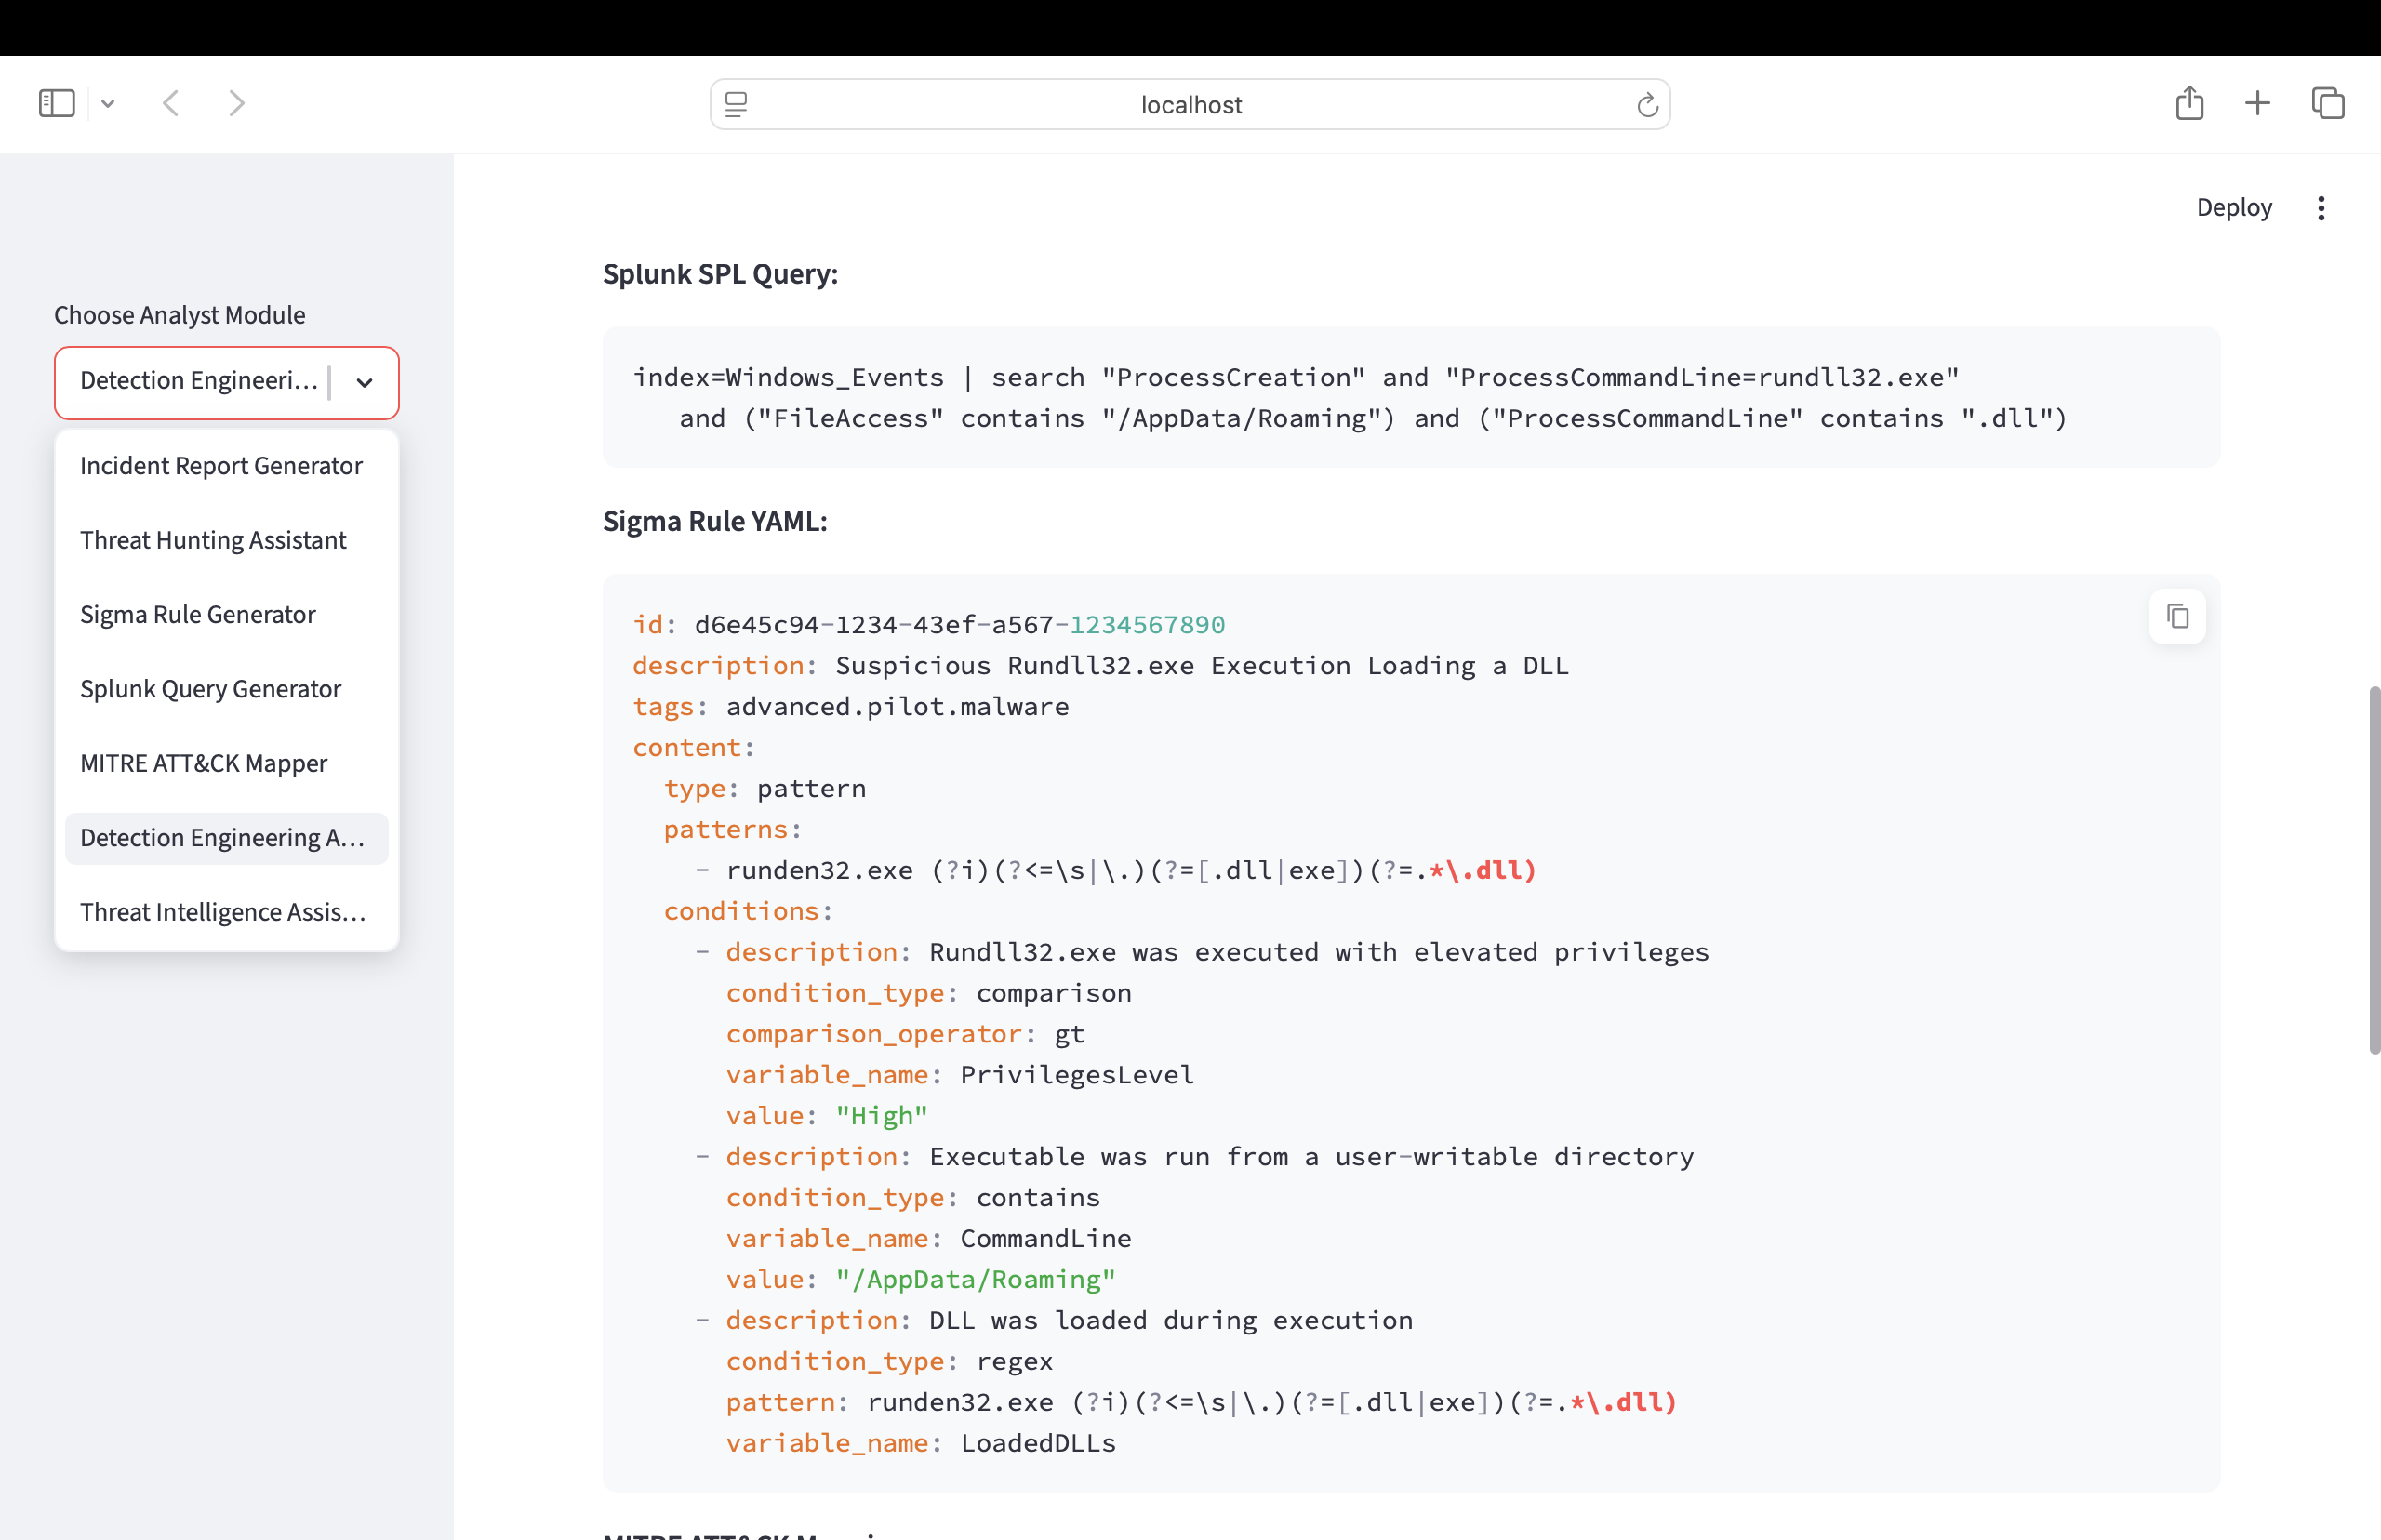Click the PrivilegesLevel variable name
Screen dimensions: 2381x1540
point(1077,1074)
